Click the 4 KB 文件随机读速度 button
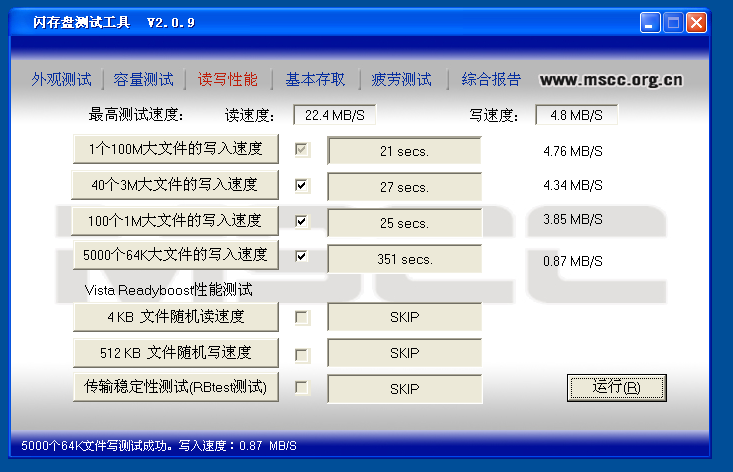The width and height of the screenshot is (733, 472). coord(176,317)
